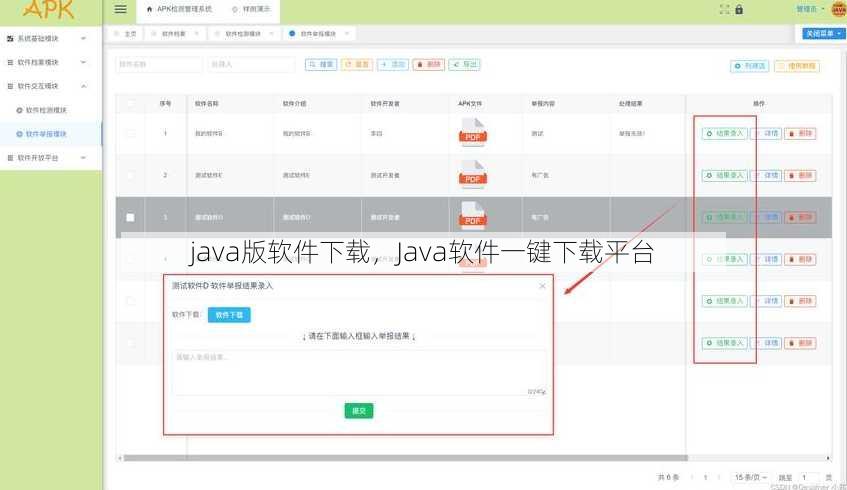Viewport: 847px width, 490px height.
Task: Expand 软件开放平台 in the sidebar
Action: pyautogui.click(x=51, y=158)
